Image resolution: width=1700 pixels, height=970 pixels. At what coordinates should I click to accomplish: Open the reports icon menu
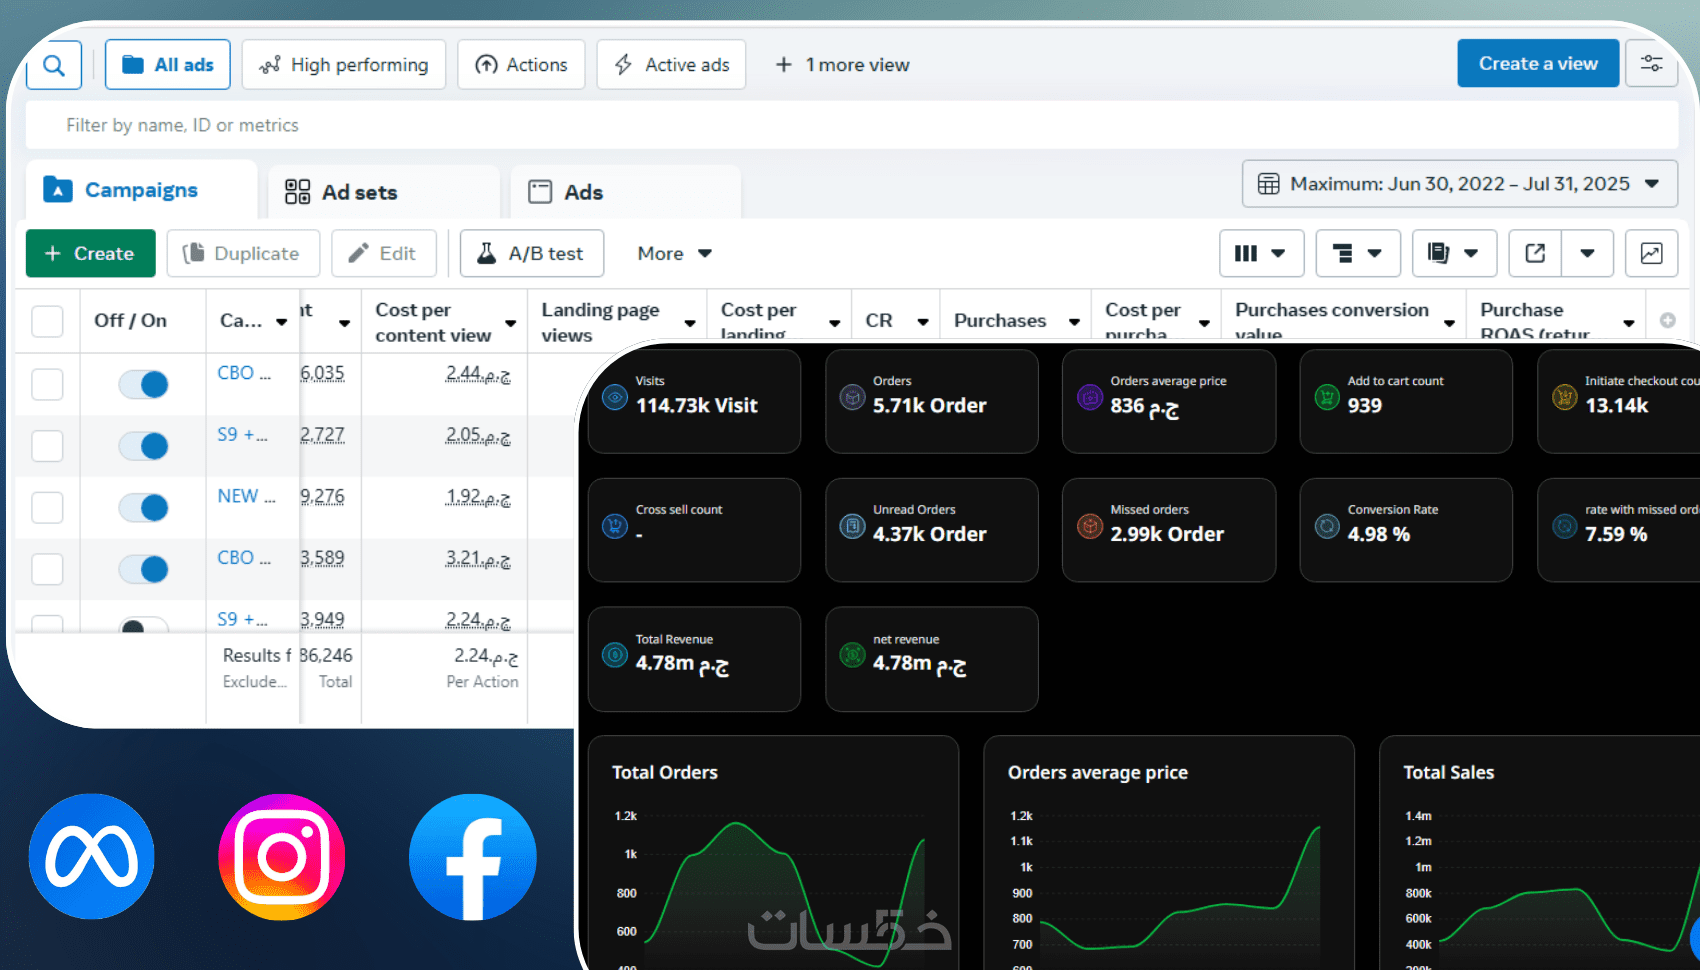[x=1454, y=253]
